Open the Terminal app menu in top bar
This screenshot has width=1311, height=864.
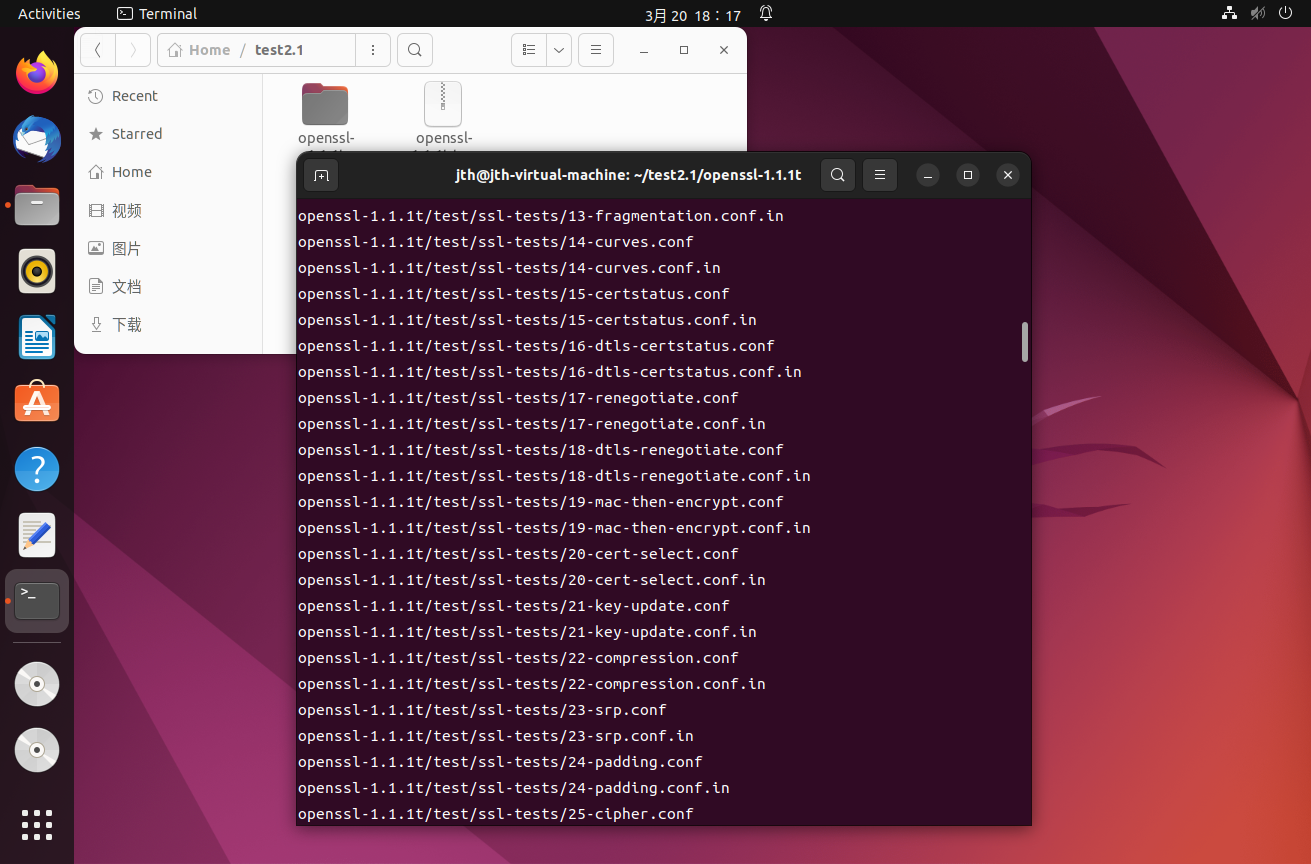tap(157, 14)
